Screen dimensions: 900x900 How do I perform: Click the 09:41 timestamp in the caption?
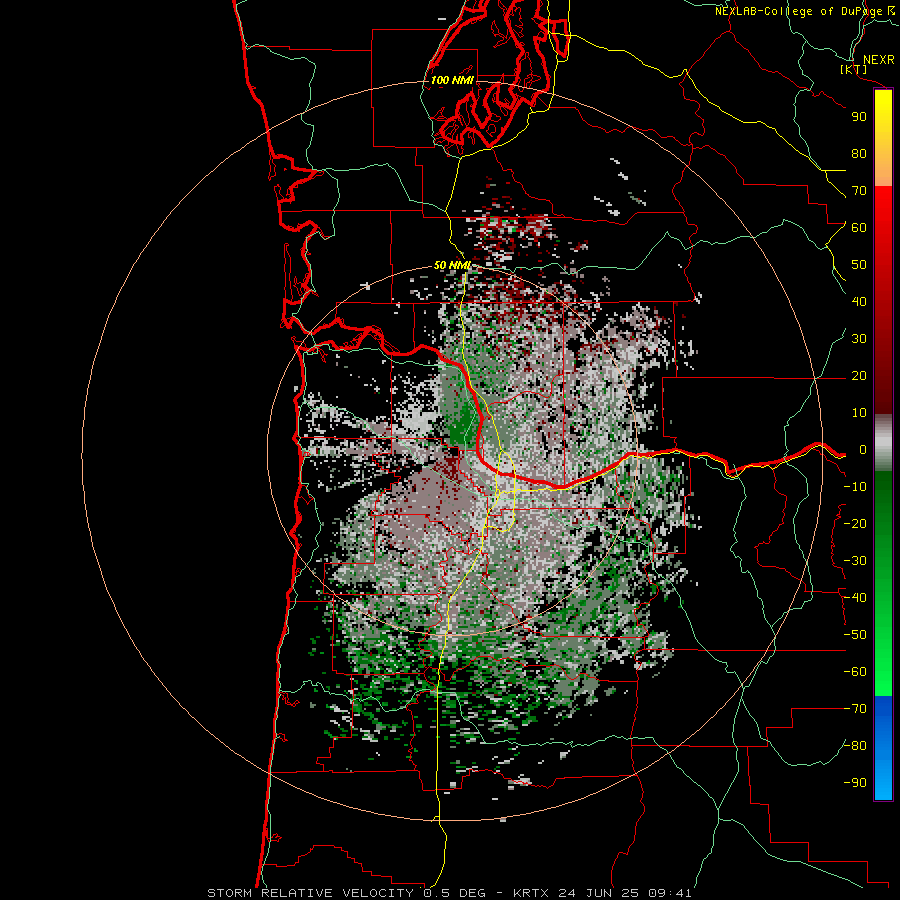[672, 893]
